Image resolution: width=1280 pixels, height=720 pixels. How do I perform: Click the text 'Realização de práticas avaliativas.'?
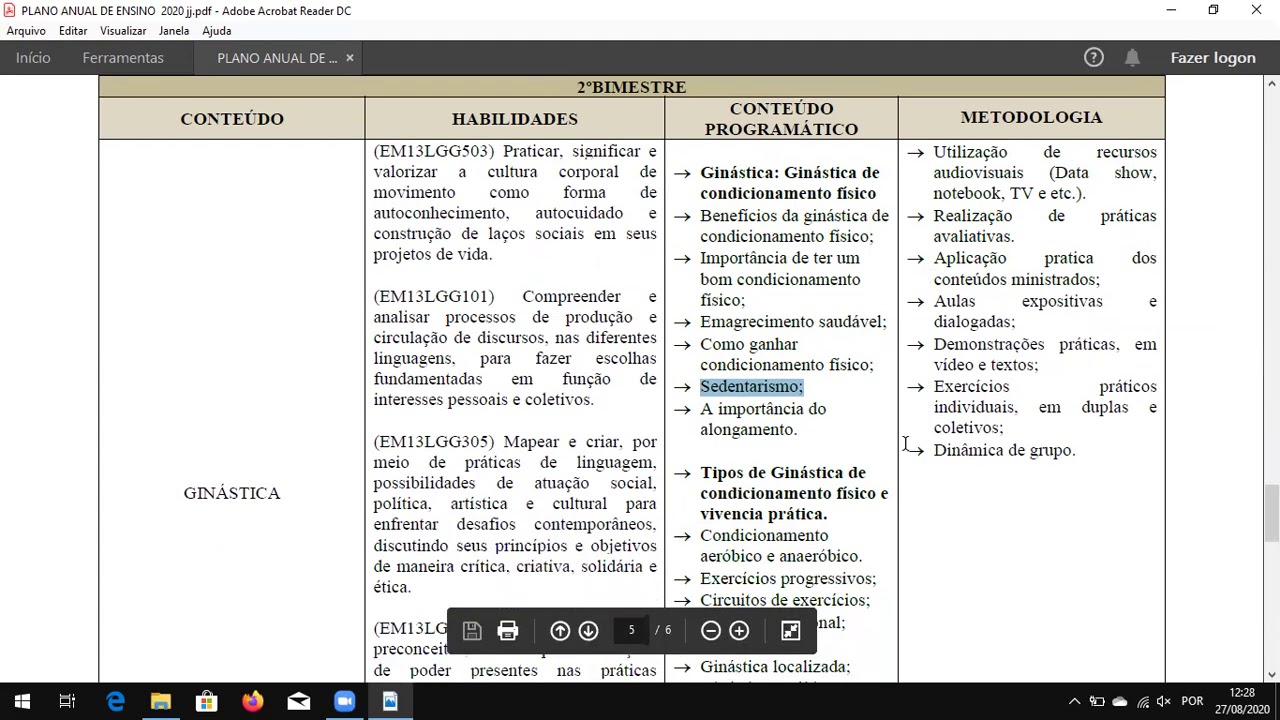point(1045,226)
